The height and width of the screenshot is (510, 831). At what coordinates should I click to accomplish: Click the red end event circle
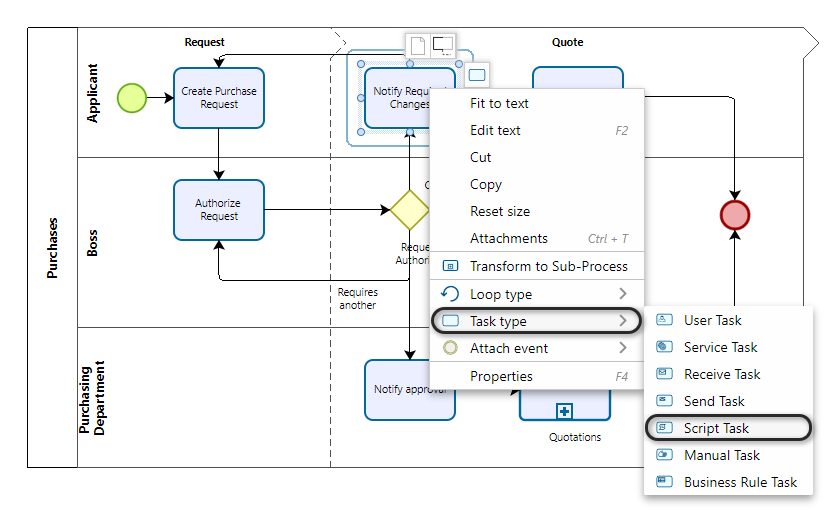click(735, 215)
